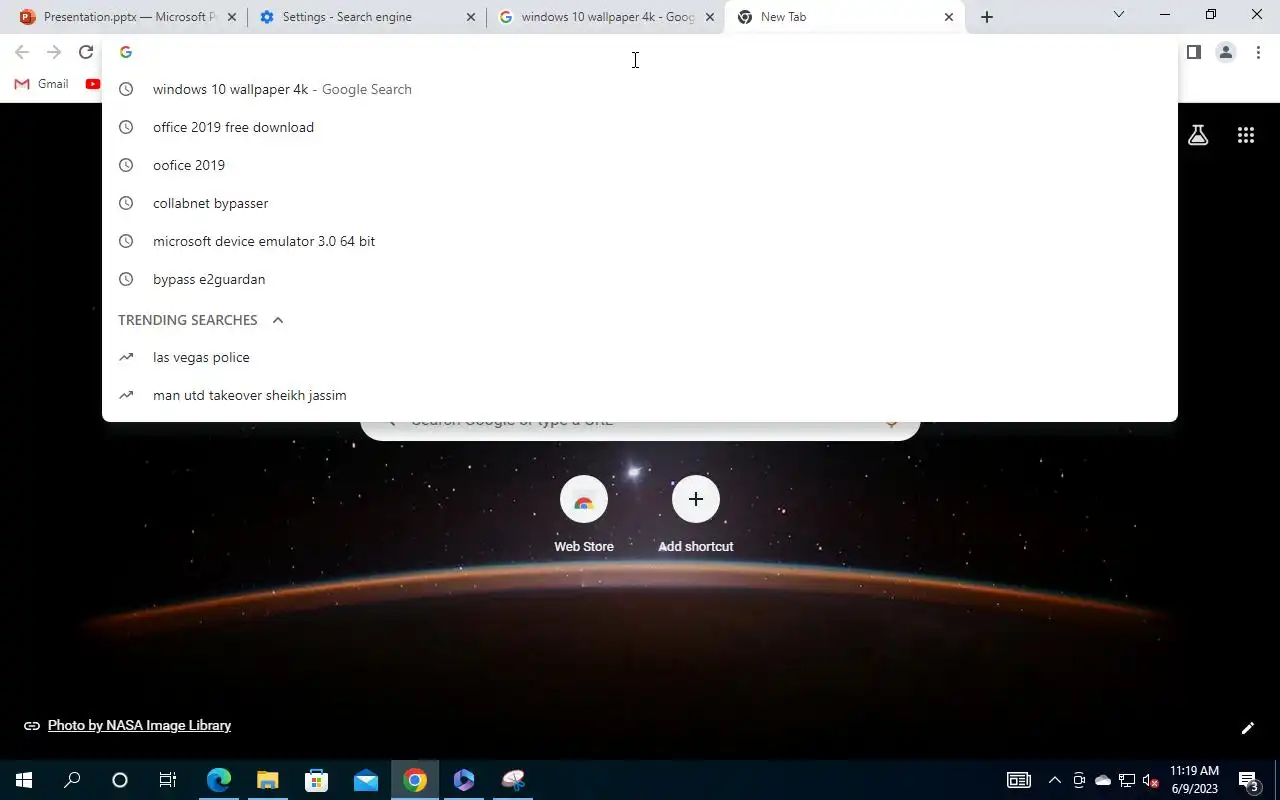This screenshot has height=800, width=1280.
Task: Open the Gmail bookmark
Action: [42, 84]
